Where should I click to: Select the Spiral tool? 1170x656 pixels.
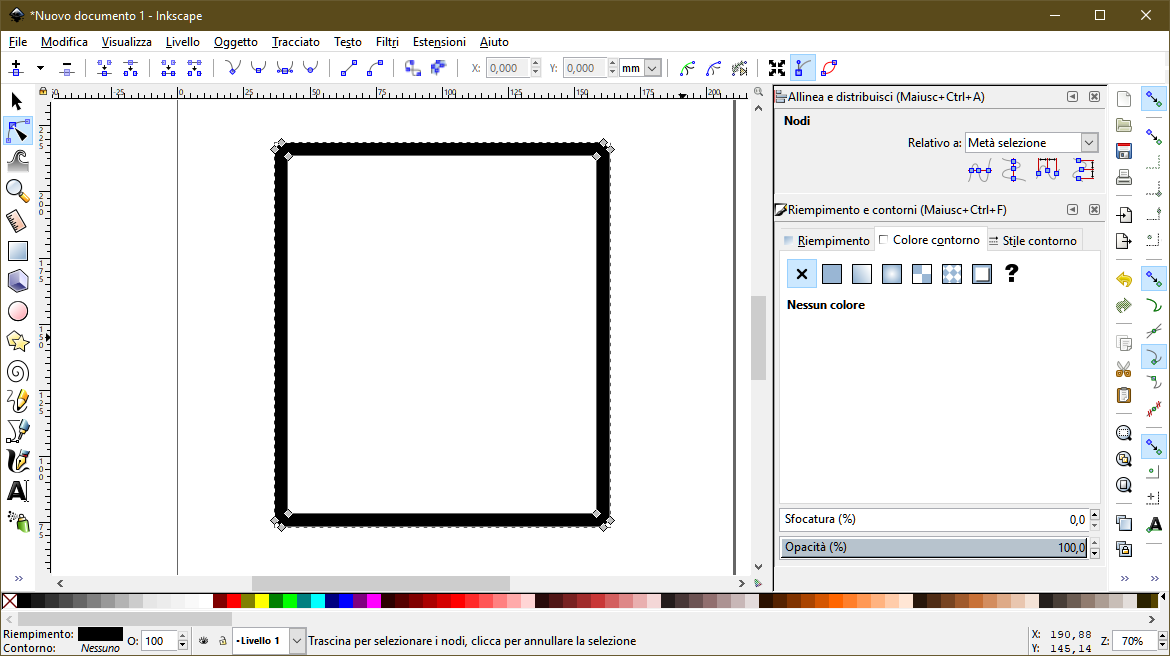[x=18, y=371]
